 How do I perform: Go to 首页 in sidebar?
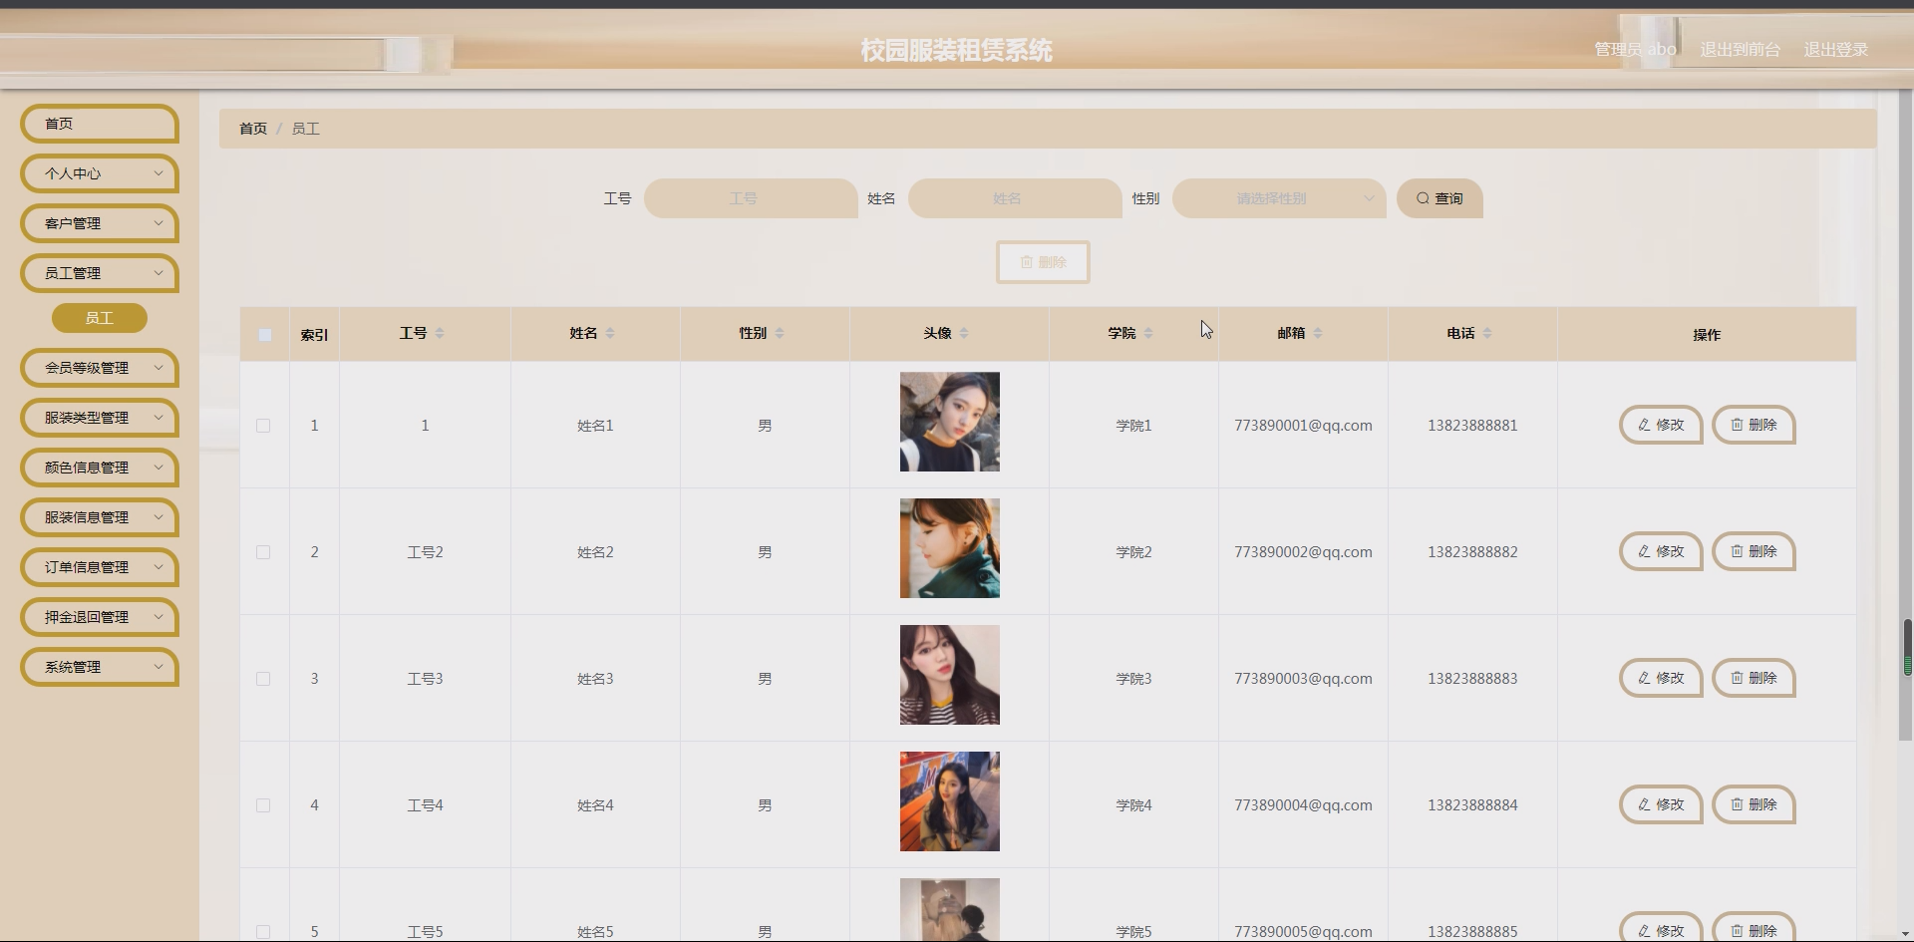(x=99, y=123)
